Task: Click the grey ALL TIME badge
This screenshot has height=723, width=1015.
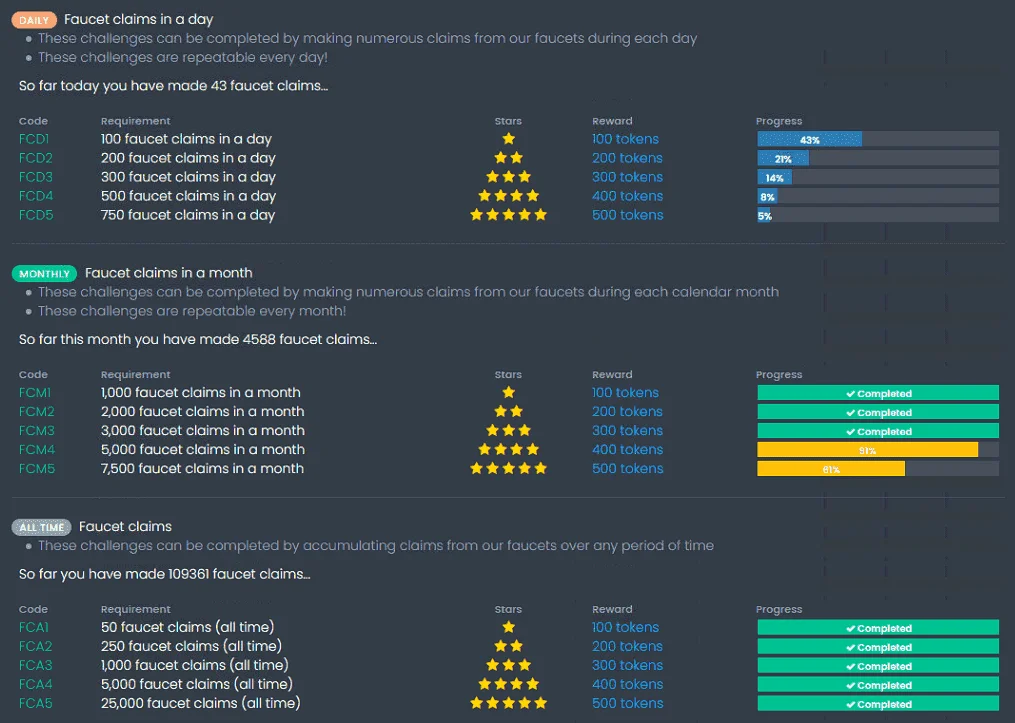Action: (41, 528)
